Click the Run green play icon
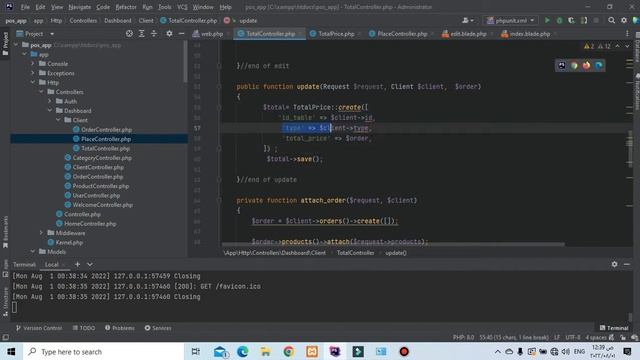 pos(547,20)
